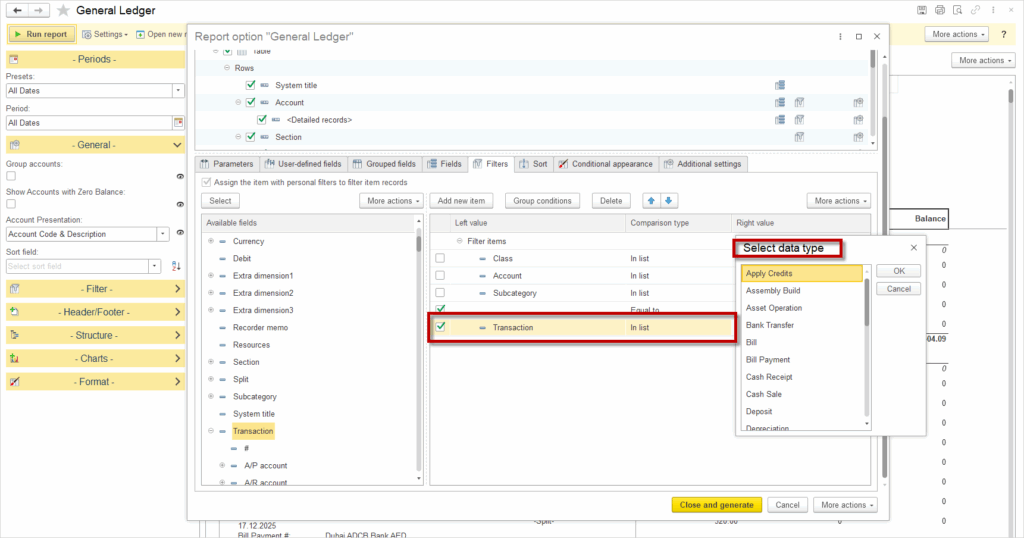This screenshot has height=538, width=1024.
Task: Open the Grouped fields tab
Action: (384, 164)
